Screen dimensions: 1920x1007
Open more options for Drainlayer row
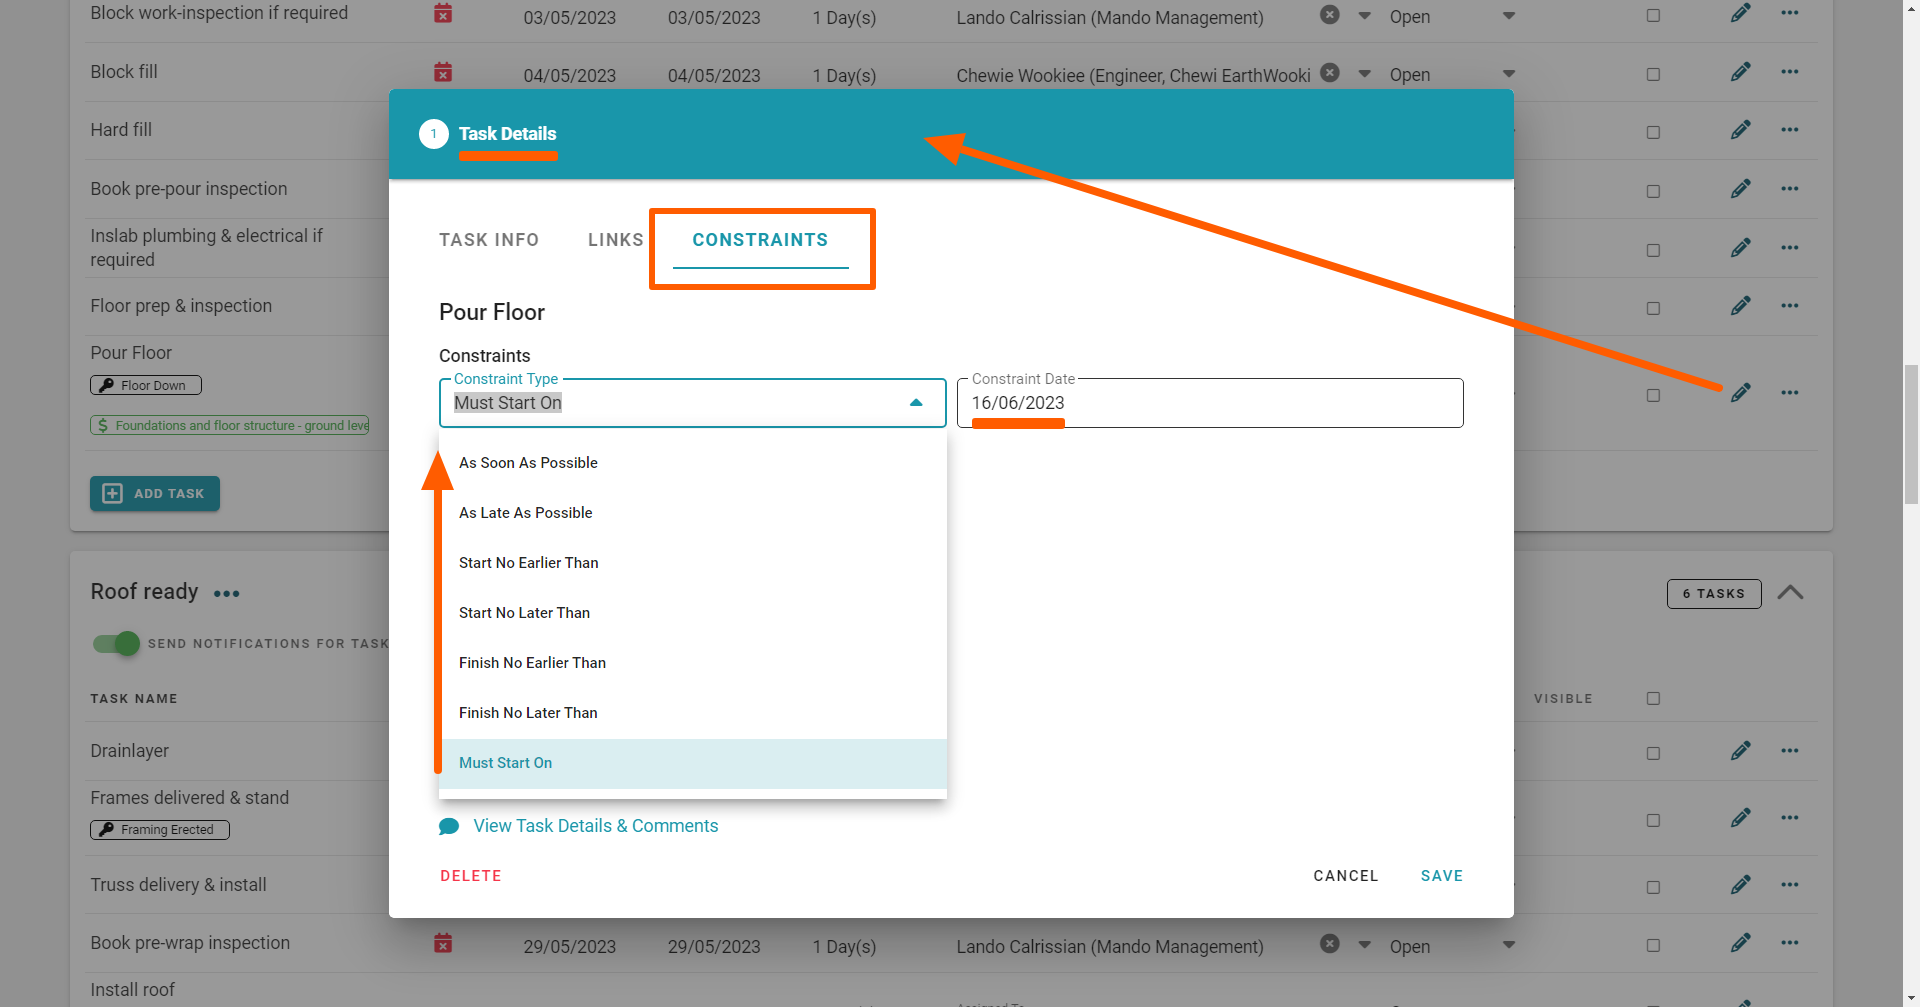(1790, 751)
